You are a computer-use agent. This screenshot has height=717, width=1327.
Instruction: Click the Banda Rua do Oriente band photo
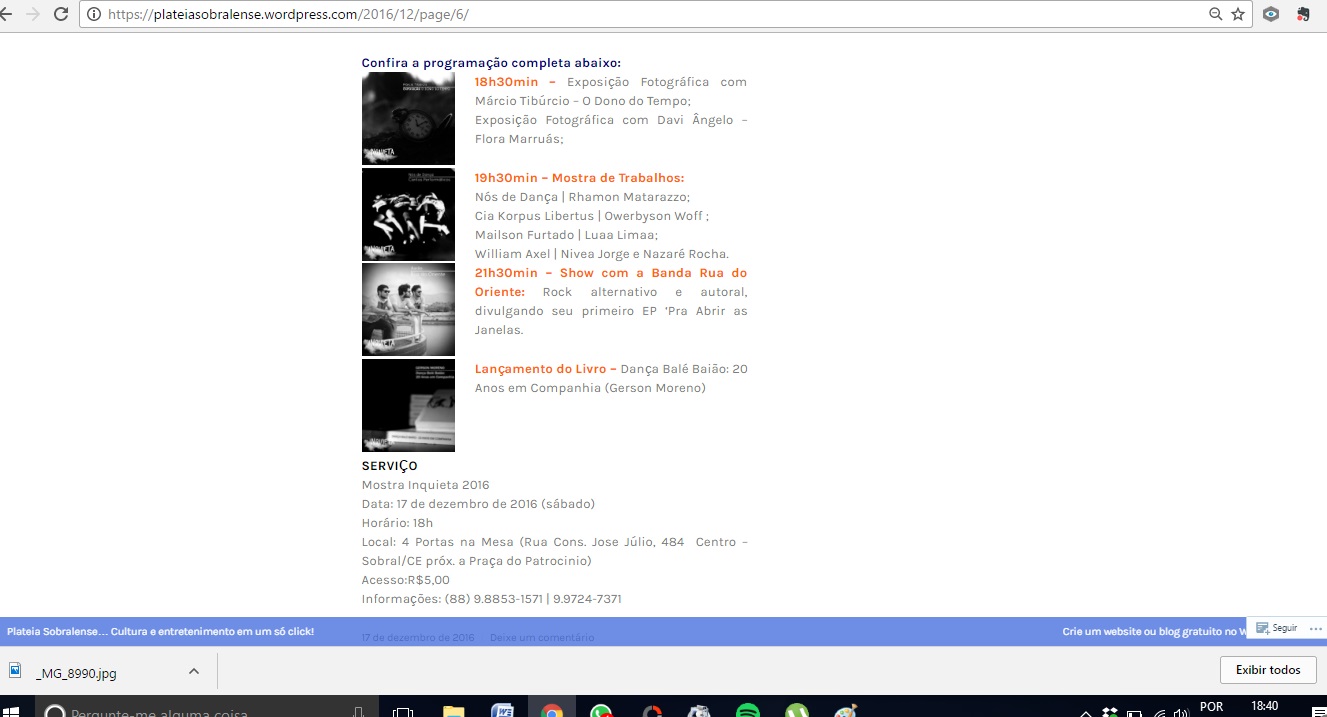point(408,309)
